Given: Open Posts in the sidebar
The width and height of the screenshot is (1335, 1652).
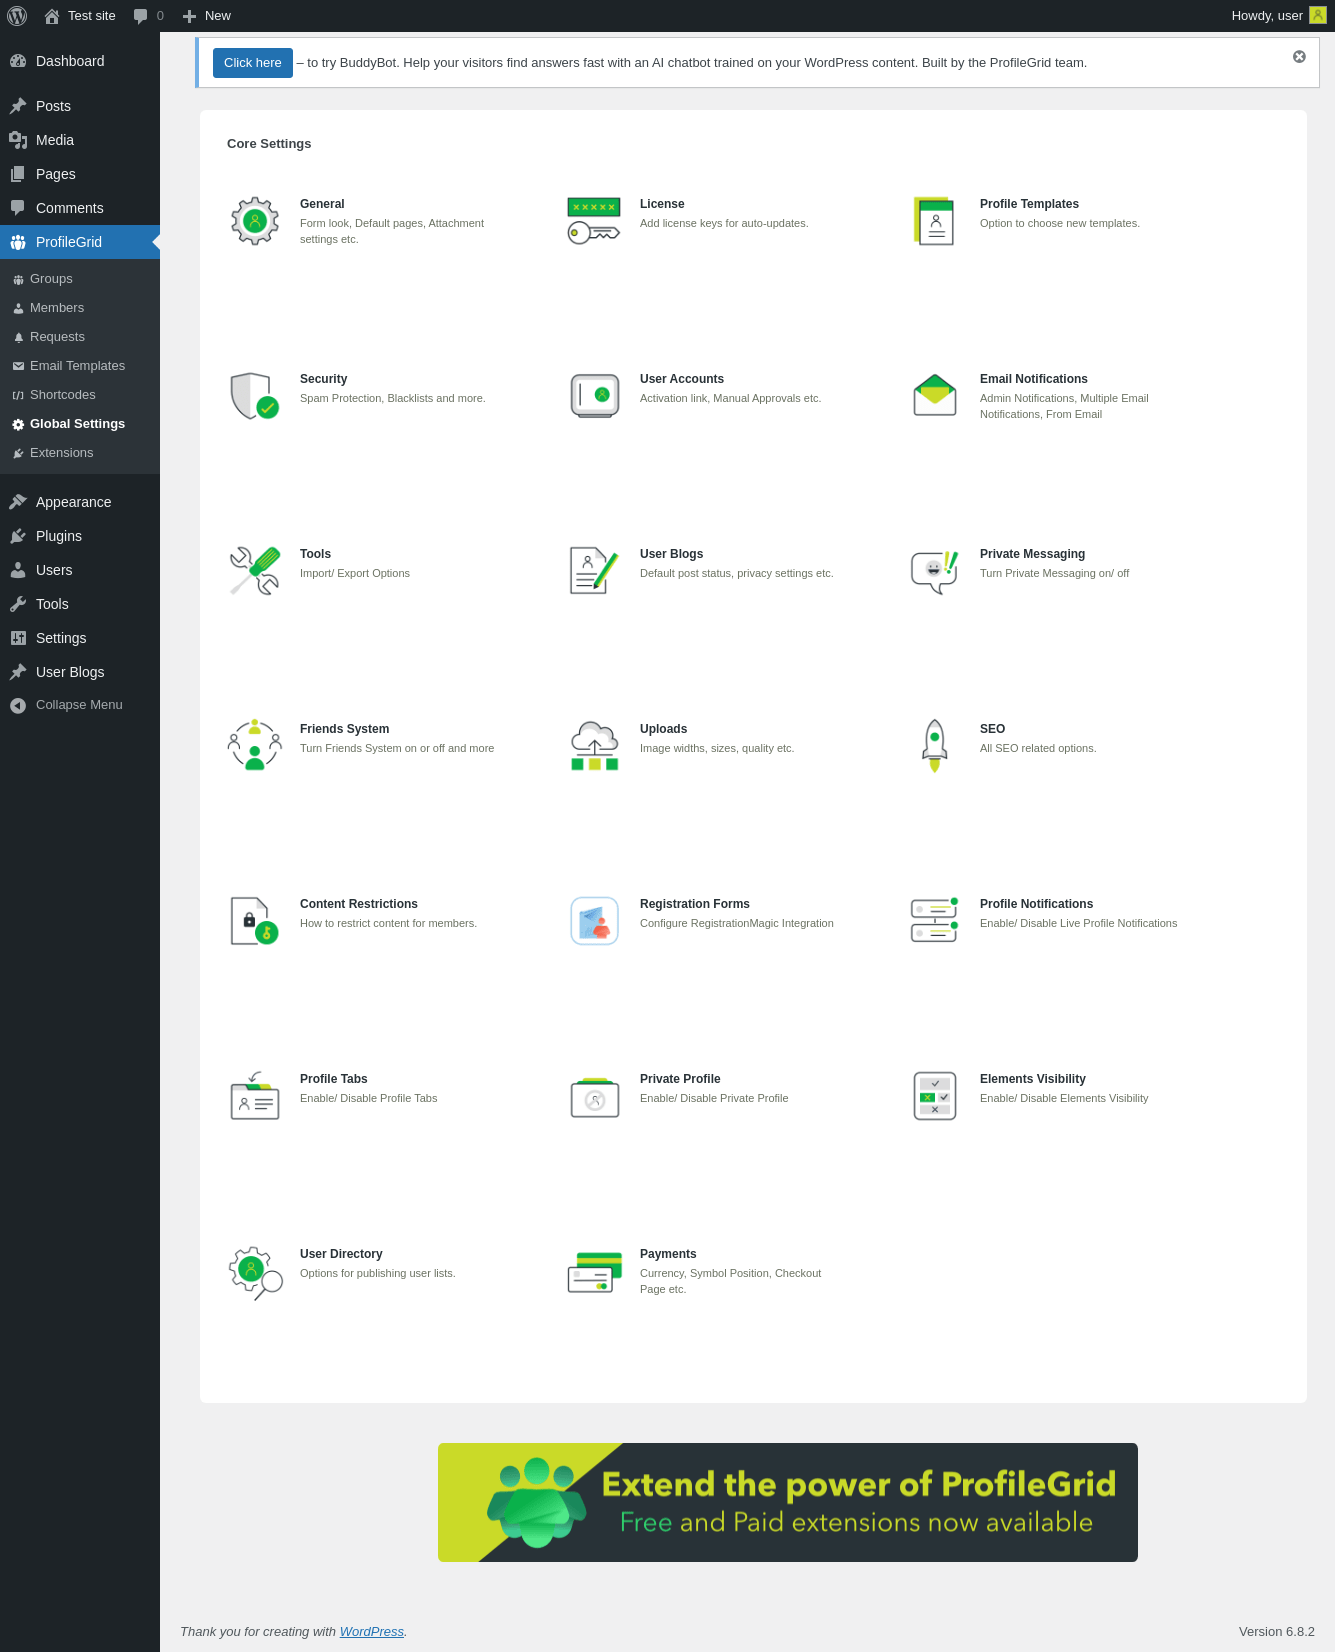Looking at the screenshot, I should [80, 106].
